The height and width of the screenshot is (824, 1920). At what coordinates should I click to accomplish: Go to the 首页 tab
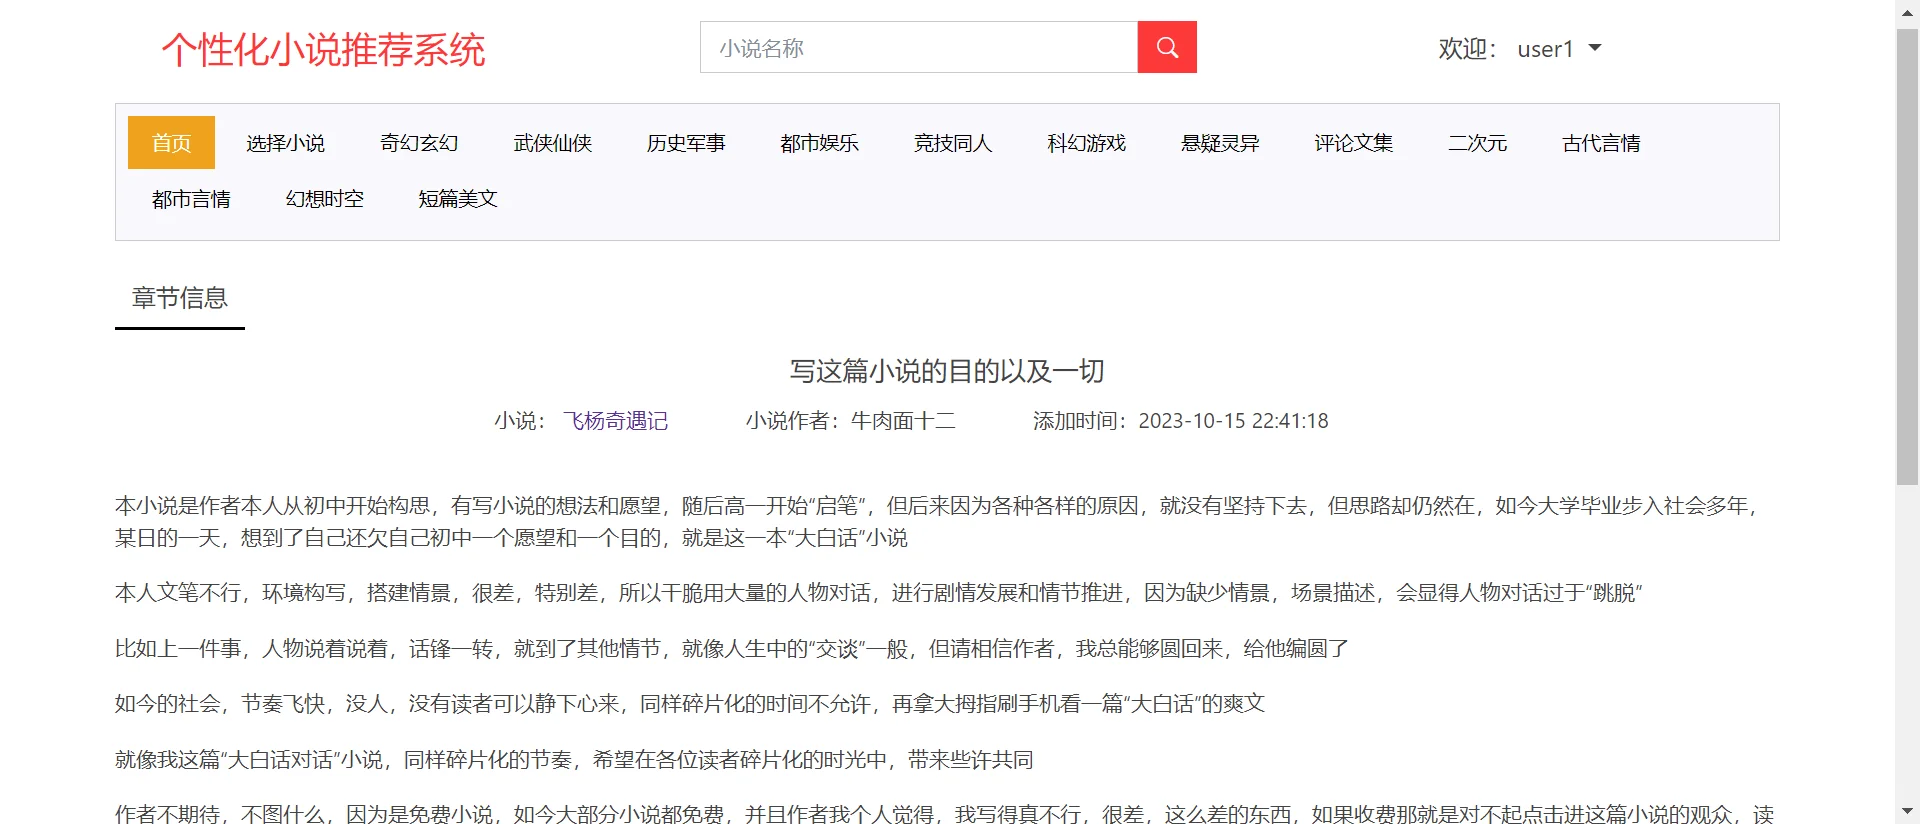(x=171, y=143)
